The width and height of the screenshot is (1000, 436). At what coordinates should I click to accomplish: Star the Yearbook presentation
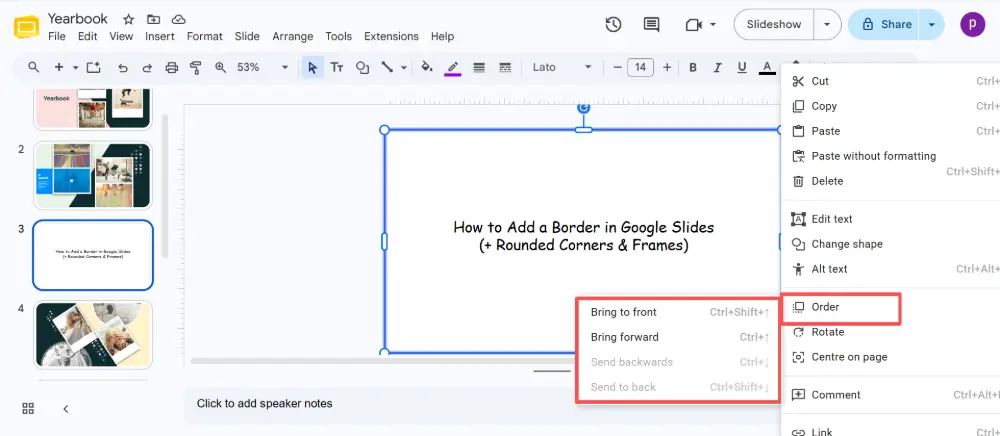coord(128,19)
